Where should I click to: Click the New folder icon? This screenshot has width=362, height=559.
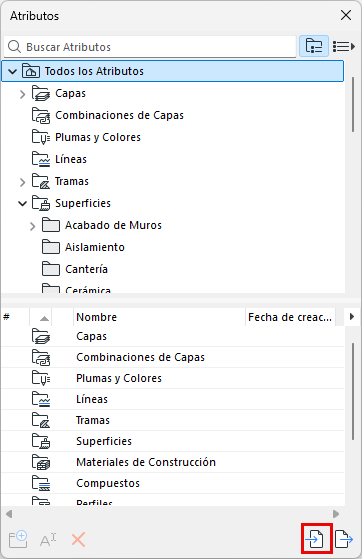tap(18, 539)
